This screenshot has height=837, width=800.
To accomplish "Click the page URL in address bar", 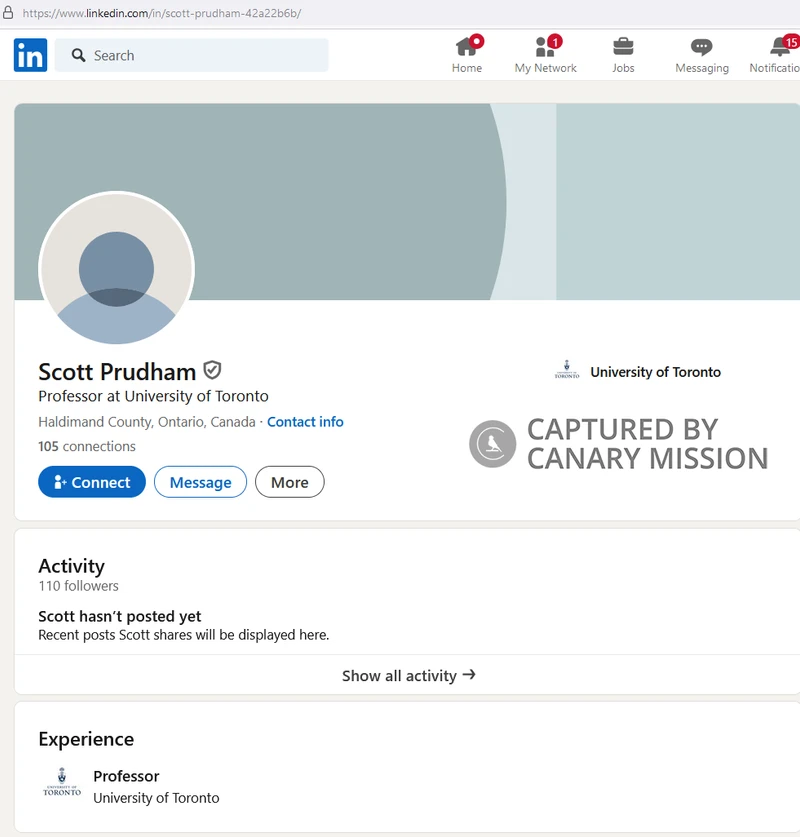I will 162,13.
